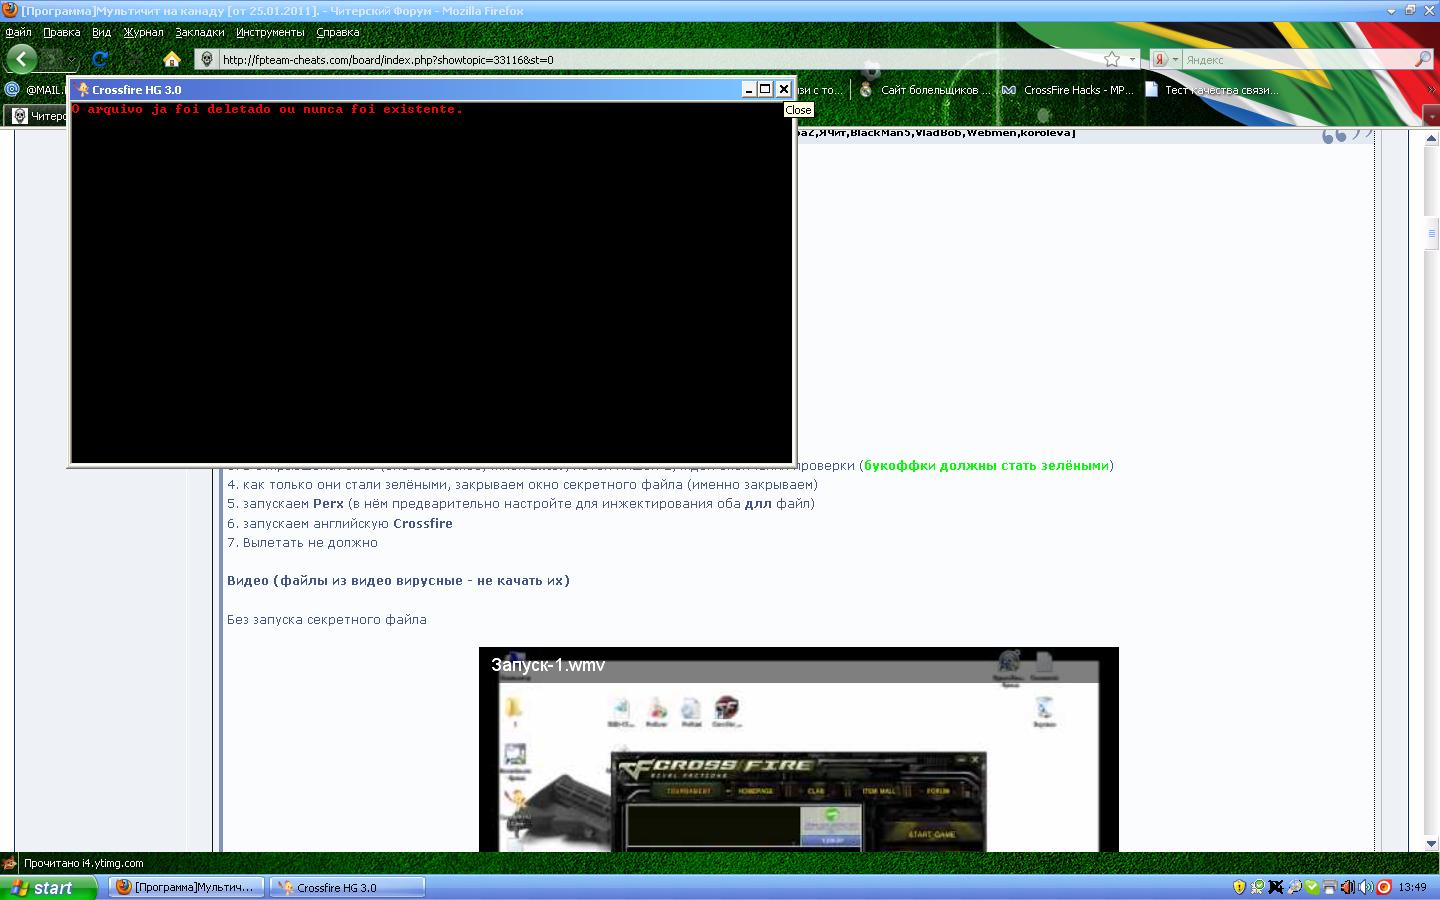Screen dimensions: 1440x900
Task: Click the Запуск-1.wmv video title
Action: point(548,665)
